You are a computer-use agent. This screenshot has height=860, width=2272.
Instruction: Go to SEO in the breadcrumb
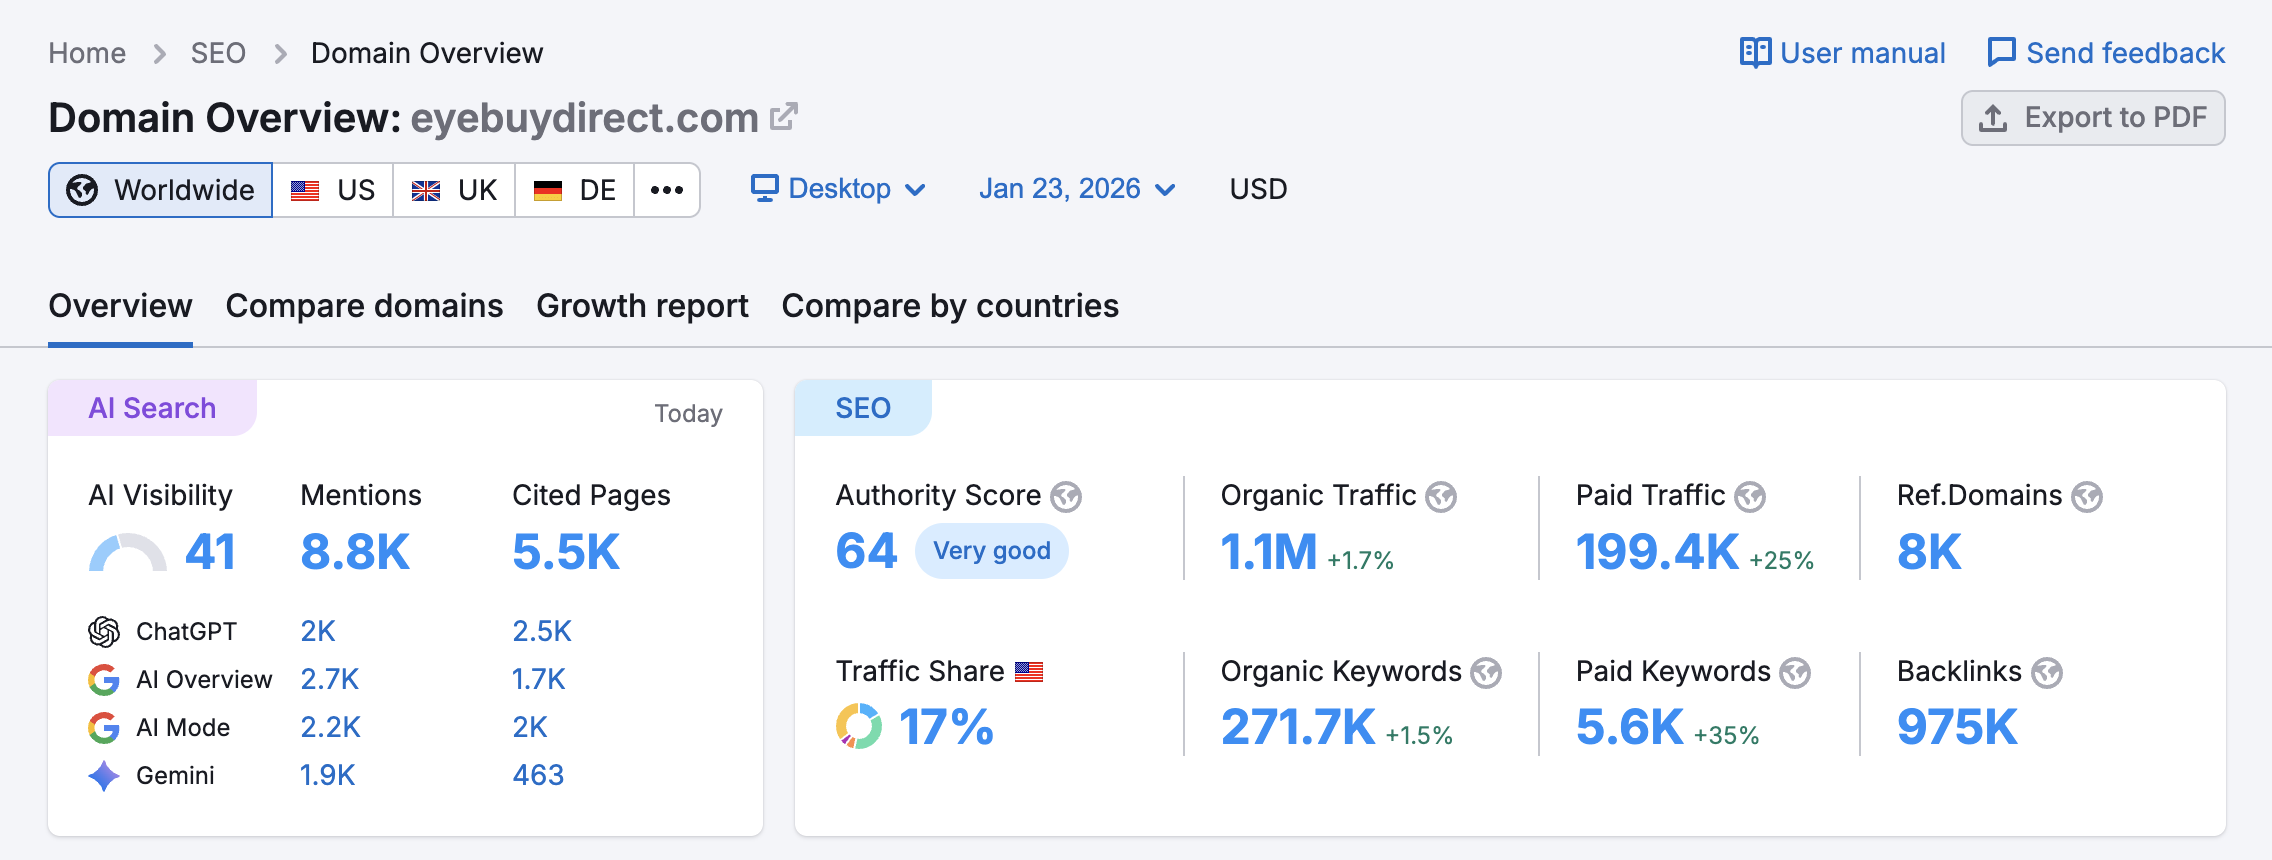(x=218, y=53)
